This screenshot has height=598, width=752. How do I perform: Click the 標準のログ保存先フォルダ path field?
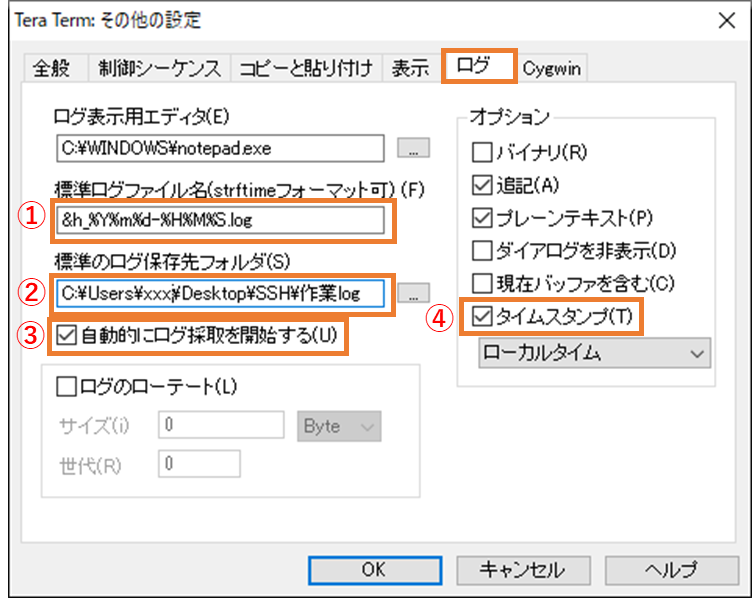(x=220, y=293)
